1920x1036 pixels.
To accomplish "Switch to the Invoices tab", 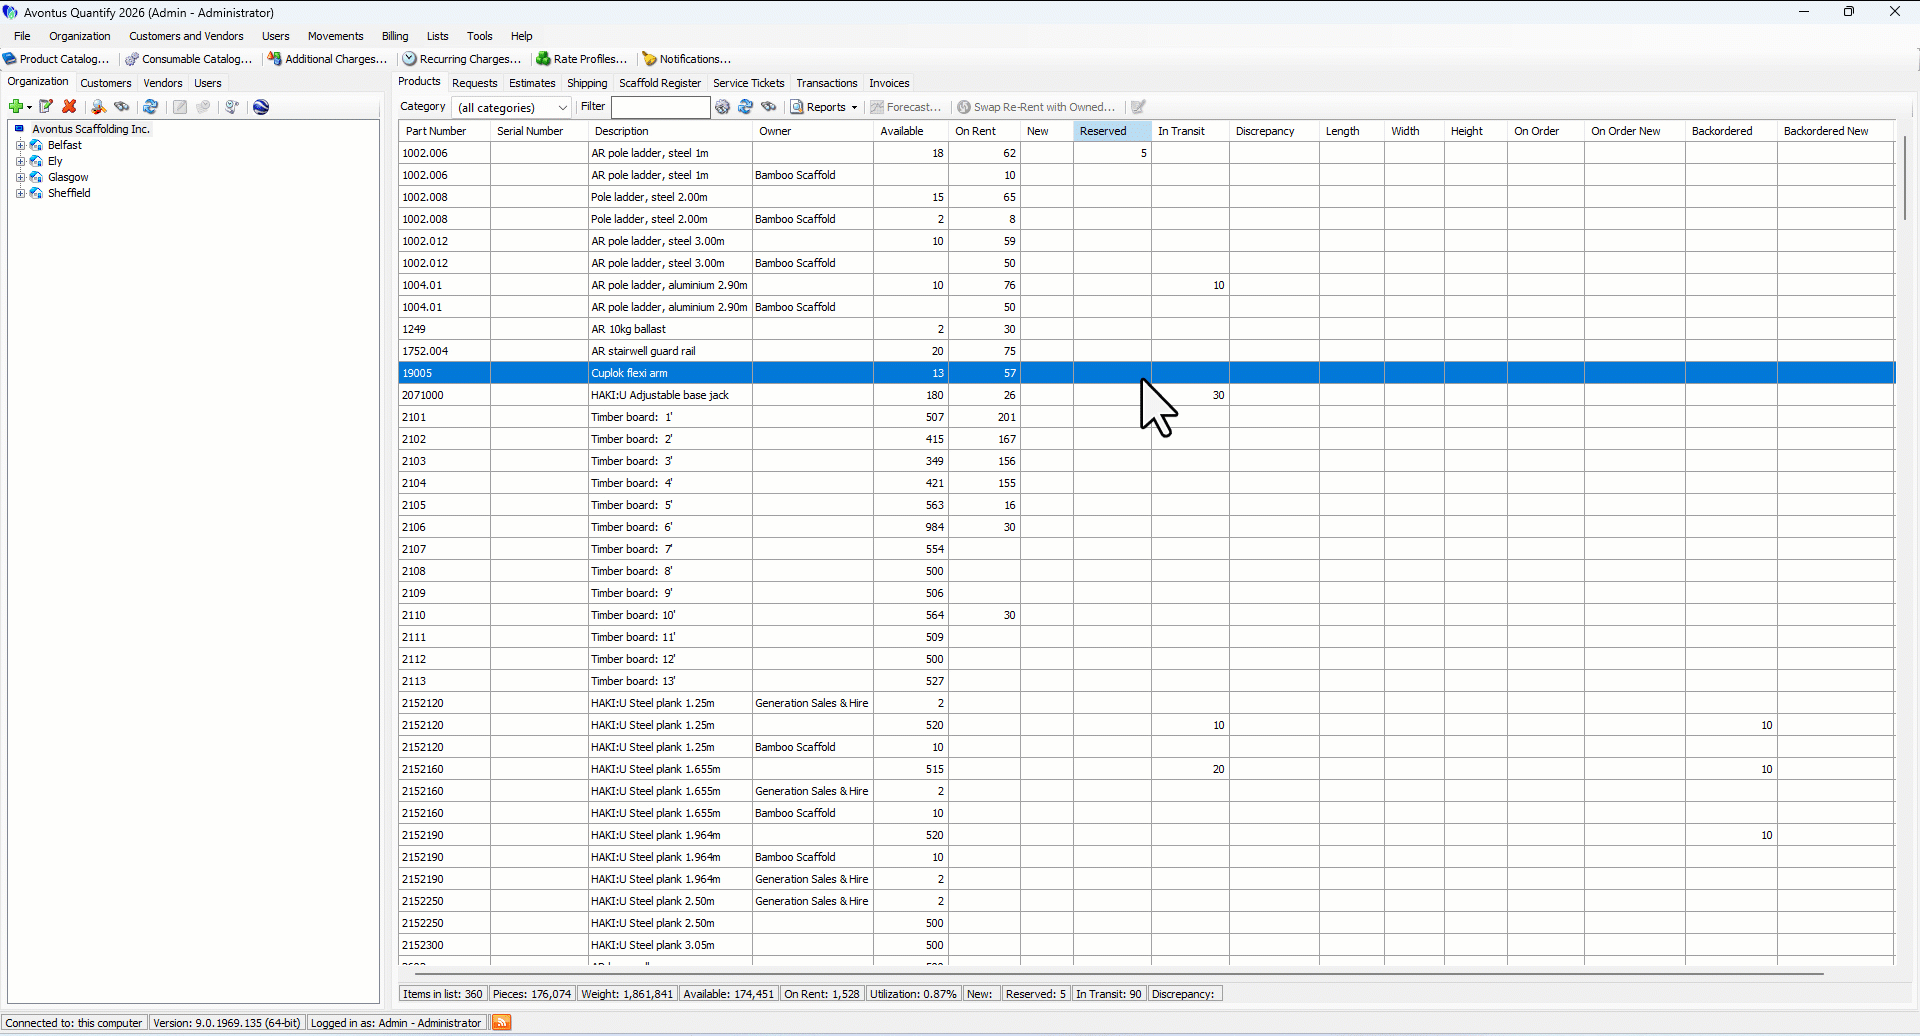I will (x=889, y=83).
